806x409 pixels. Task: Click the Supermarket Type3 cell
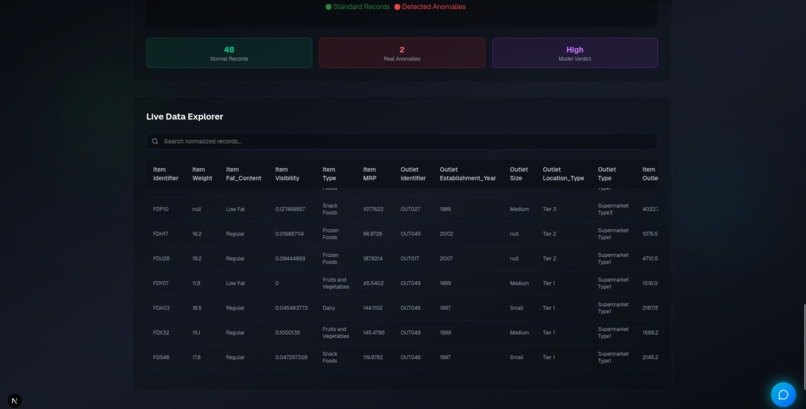point(613,209)
